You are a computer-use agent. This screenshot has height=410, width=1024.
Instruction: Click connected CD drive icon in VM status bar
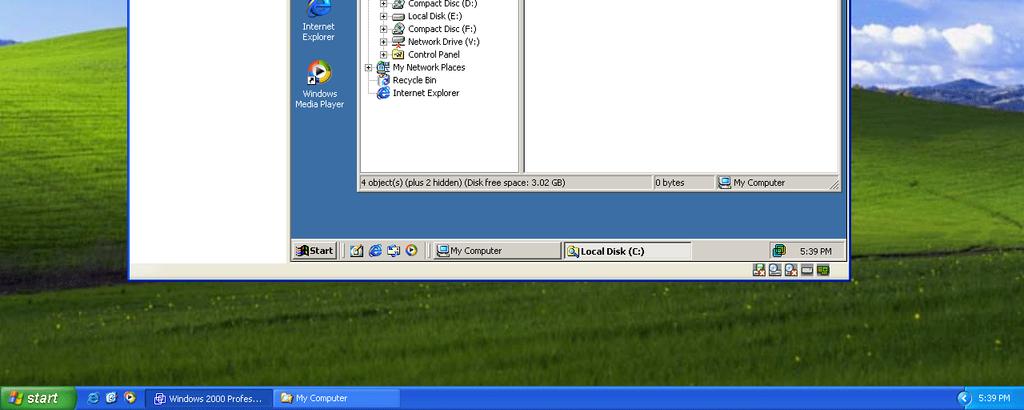[x=775, y=270]
